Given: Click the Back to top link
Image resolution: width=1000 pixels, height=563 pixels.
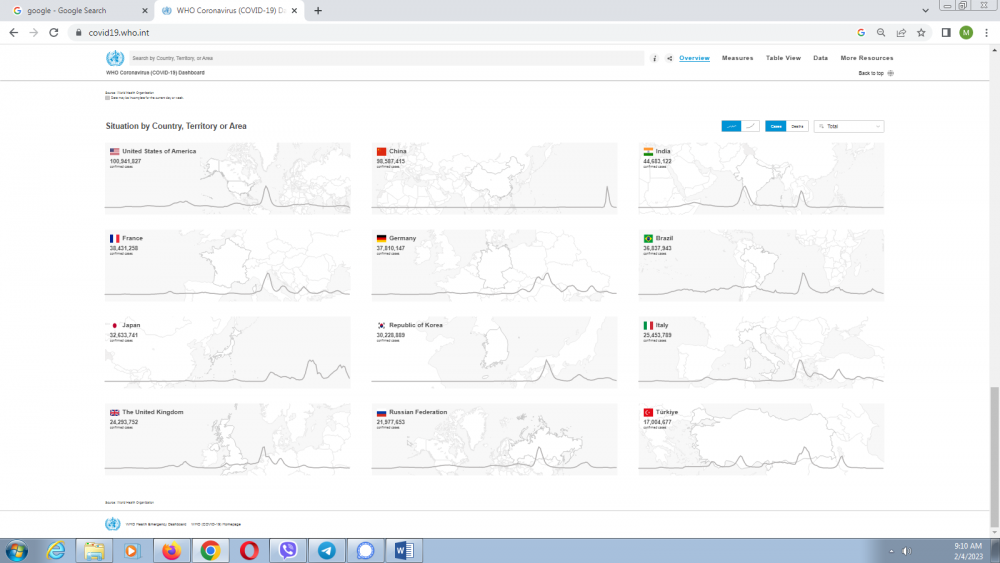Looking at the screenshot, I should [870, 73].
